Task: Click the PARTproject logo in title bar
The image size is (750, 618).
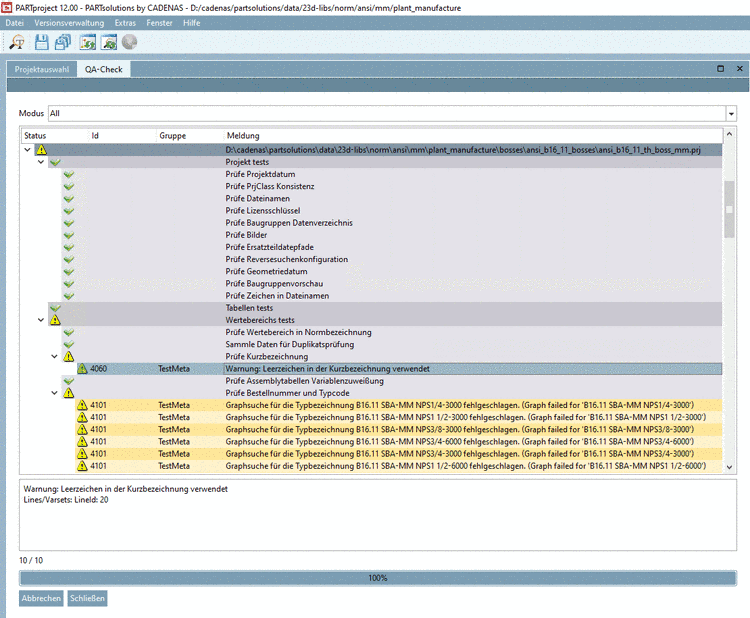Action: coord(8,7)
